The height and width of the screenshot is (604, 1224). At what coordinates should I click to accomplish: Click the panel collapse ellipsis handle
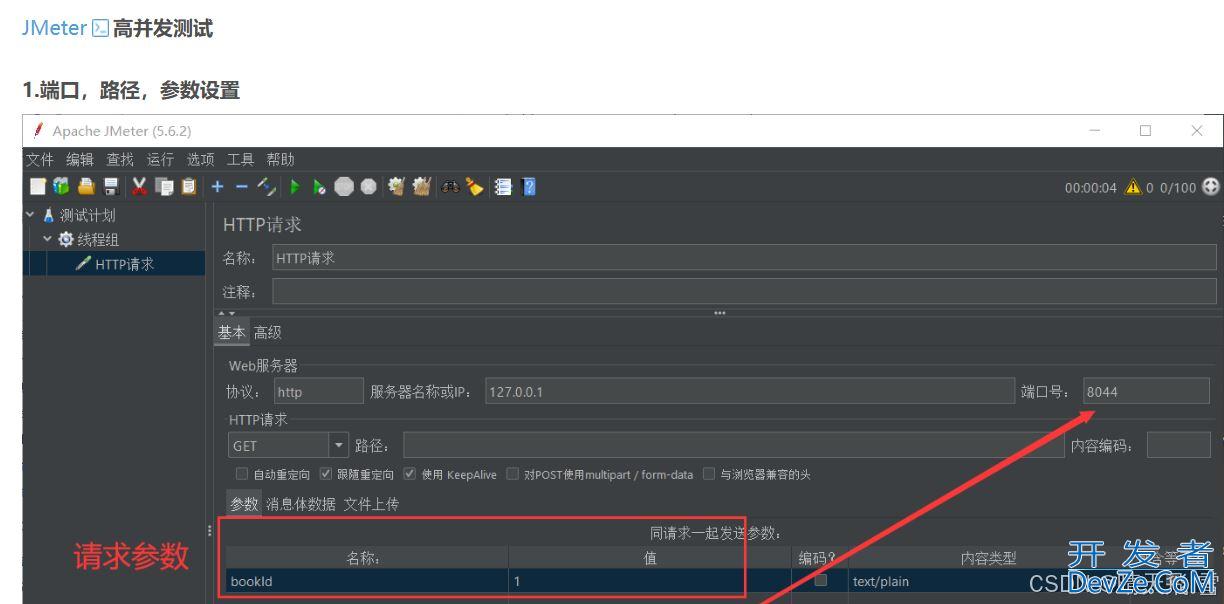click(x=720, y=313)
